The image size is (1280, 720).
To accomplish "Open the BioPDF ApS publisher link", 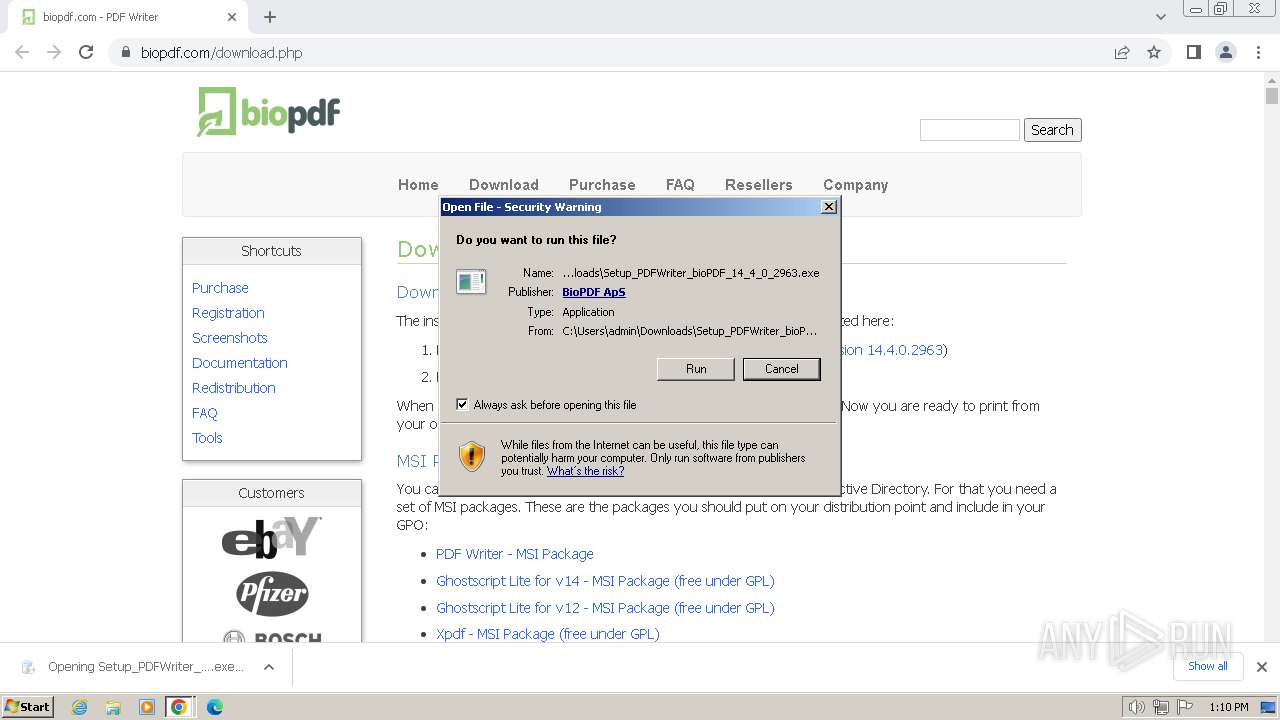I will tap(593, 292).
